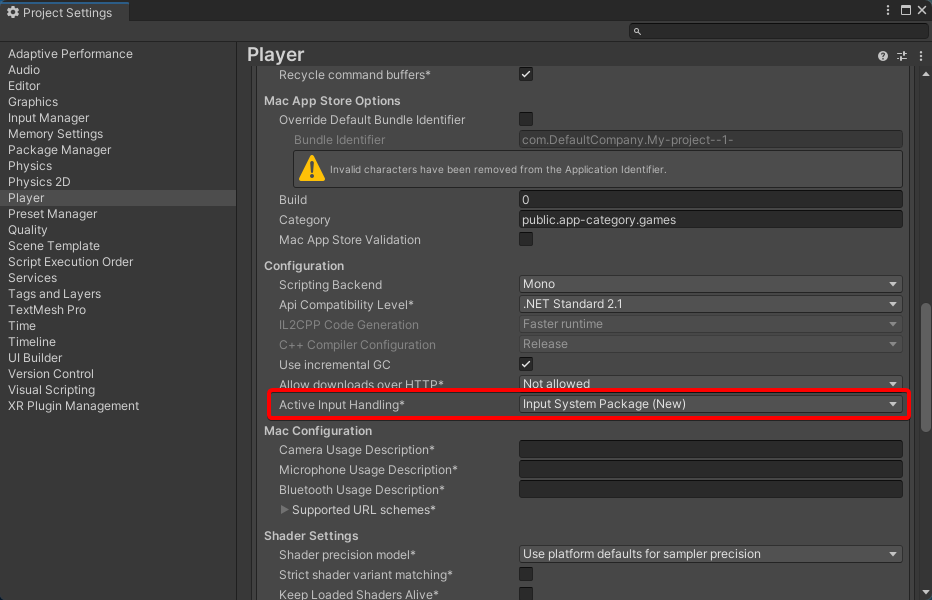The height and width of the screenshot is (600, 932).
Task: Toggle Use incremental GC checkbox
Action: [x=525, y=364]
